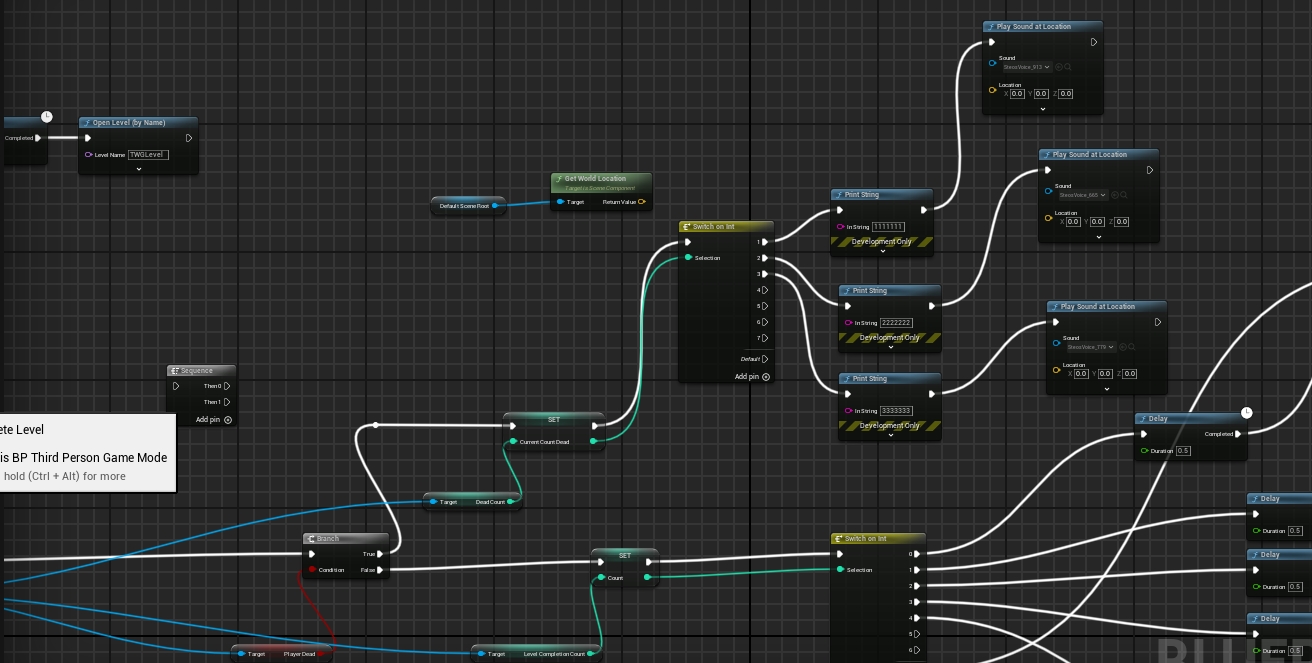Expand the Open Level (by Name) node chevron

click(139, 169)
